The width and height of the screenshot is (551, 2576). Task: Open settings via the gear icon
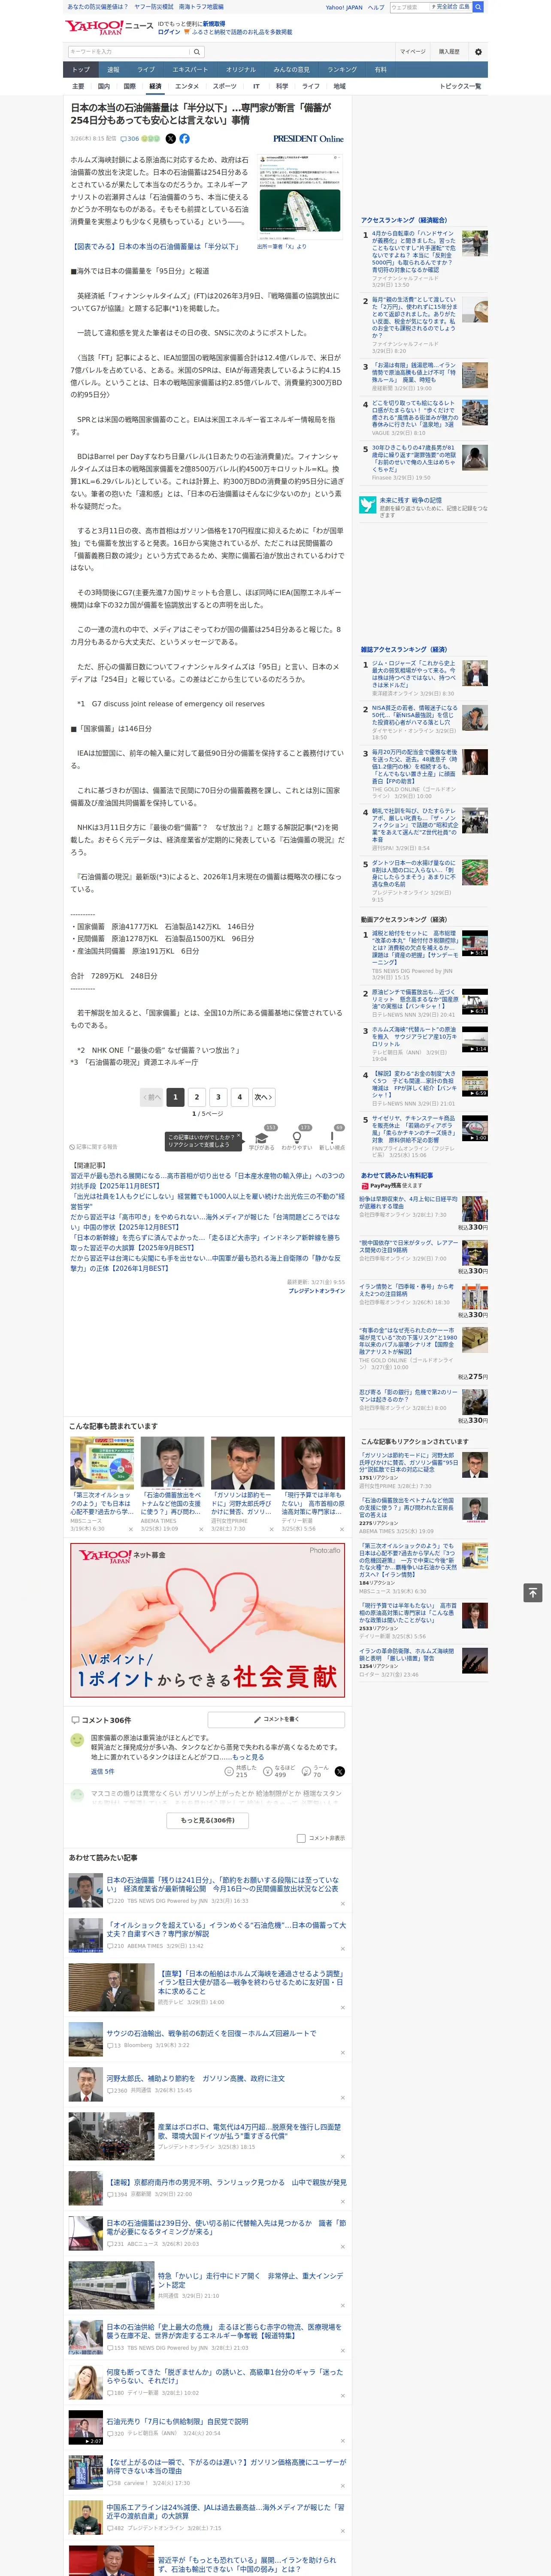coord(478,51)
